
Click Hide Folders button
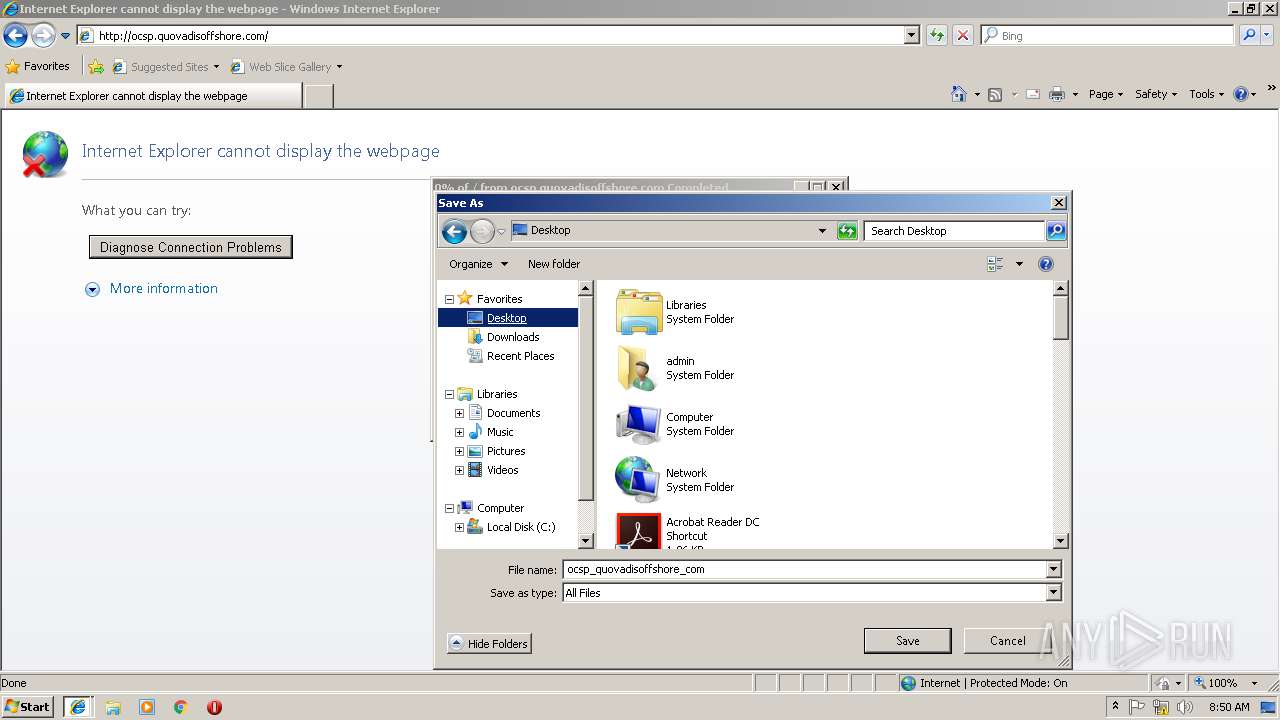pos(489,644)
